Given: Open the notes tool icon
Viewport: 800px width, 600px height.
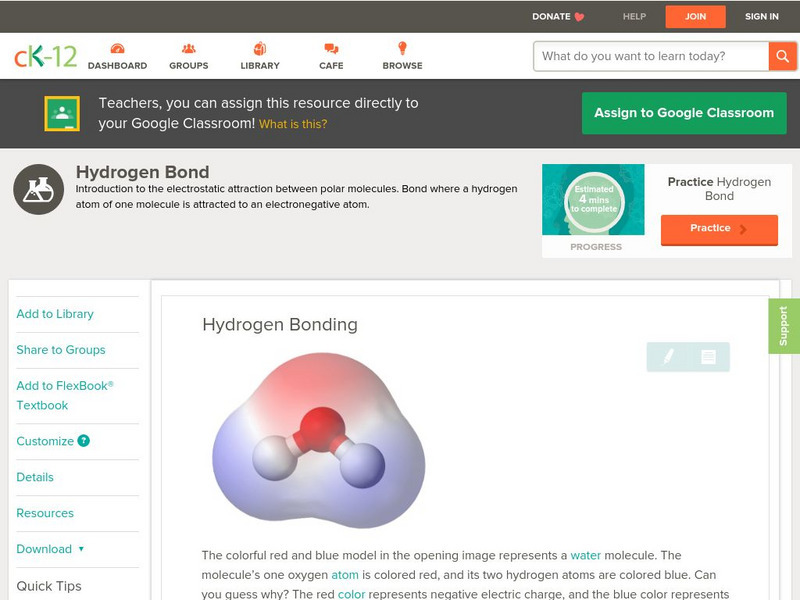Looking at the screenshot, I should [x=708, y=356].
